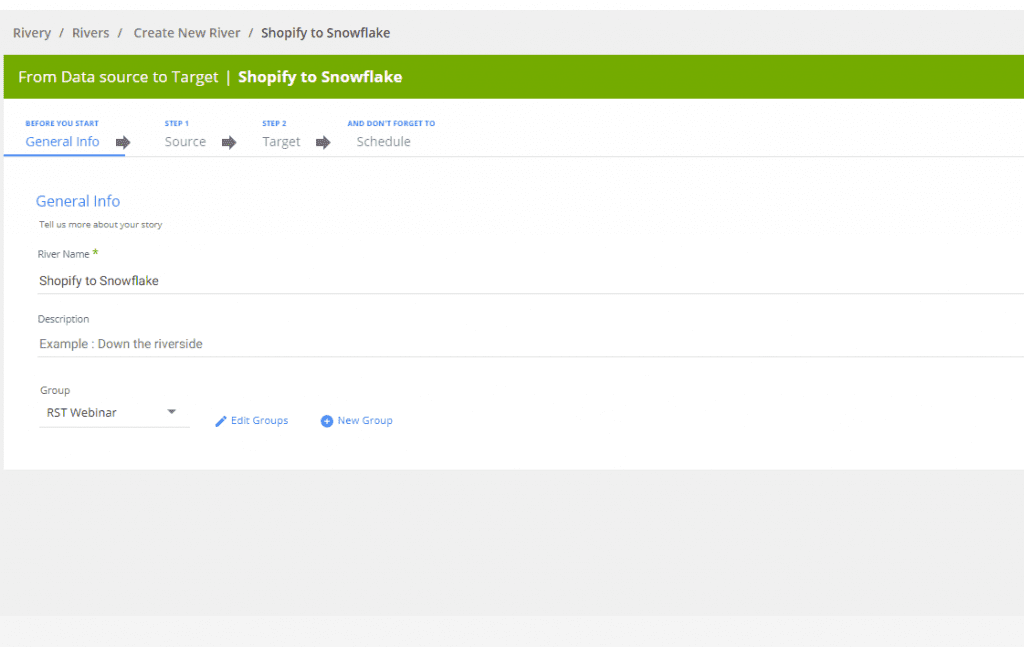This screenshot has height=647, width=1024.
Task: Click the Edit Groups link
Action: (260, 420)
